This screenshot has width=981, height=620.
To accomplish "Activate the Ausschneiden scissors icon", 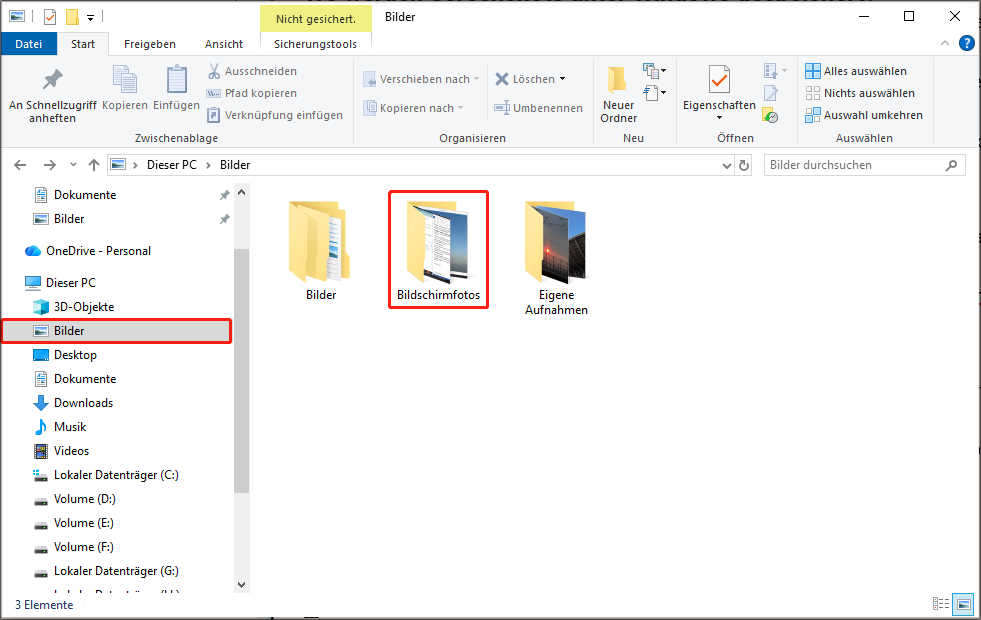I will (215, 71).
